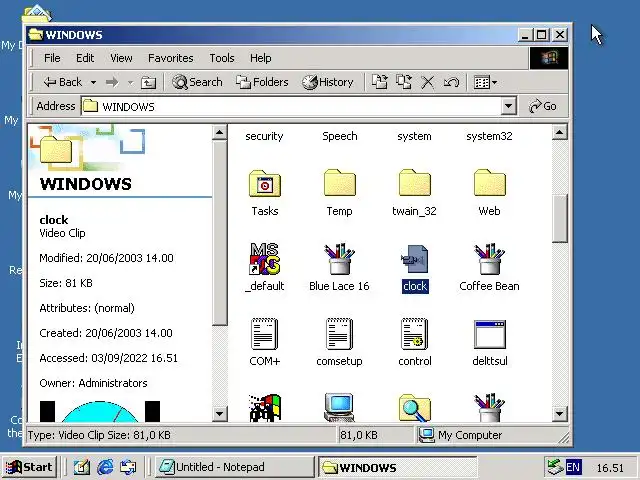Image resolution: width=640 pixels, height=480 pixels.
Task: Select the delttsul application icon
Action: 489,334
